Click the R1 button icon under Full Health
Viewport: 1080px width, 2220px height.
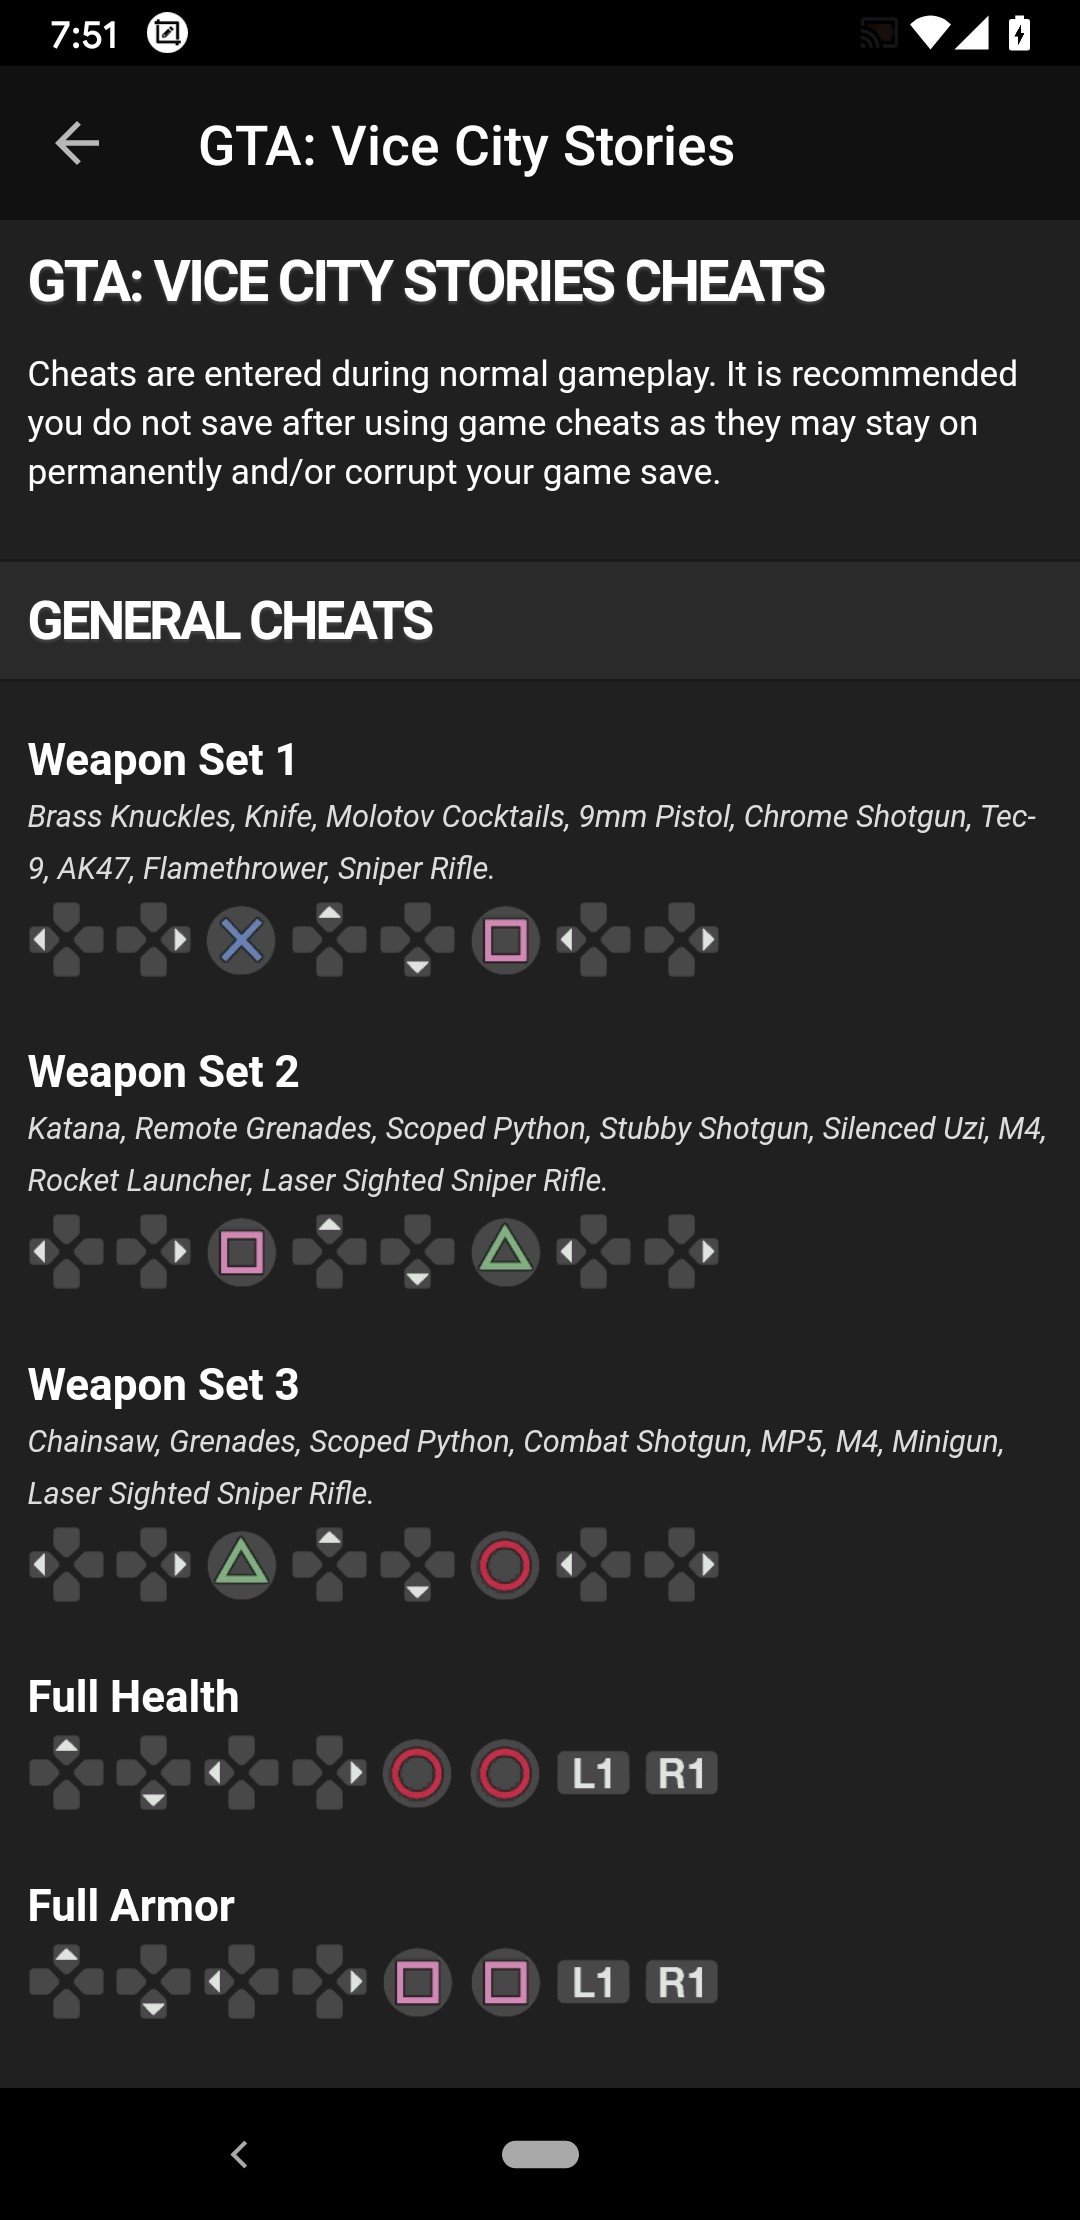(x=681, y=1773)
